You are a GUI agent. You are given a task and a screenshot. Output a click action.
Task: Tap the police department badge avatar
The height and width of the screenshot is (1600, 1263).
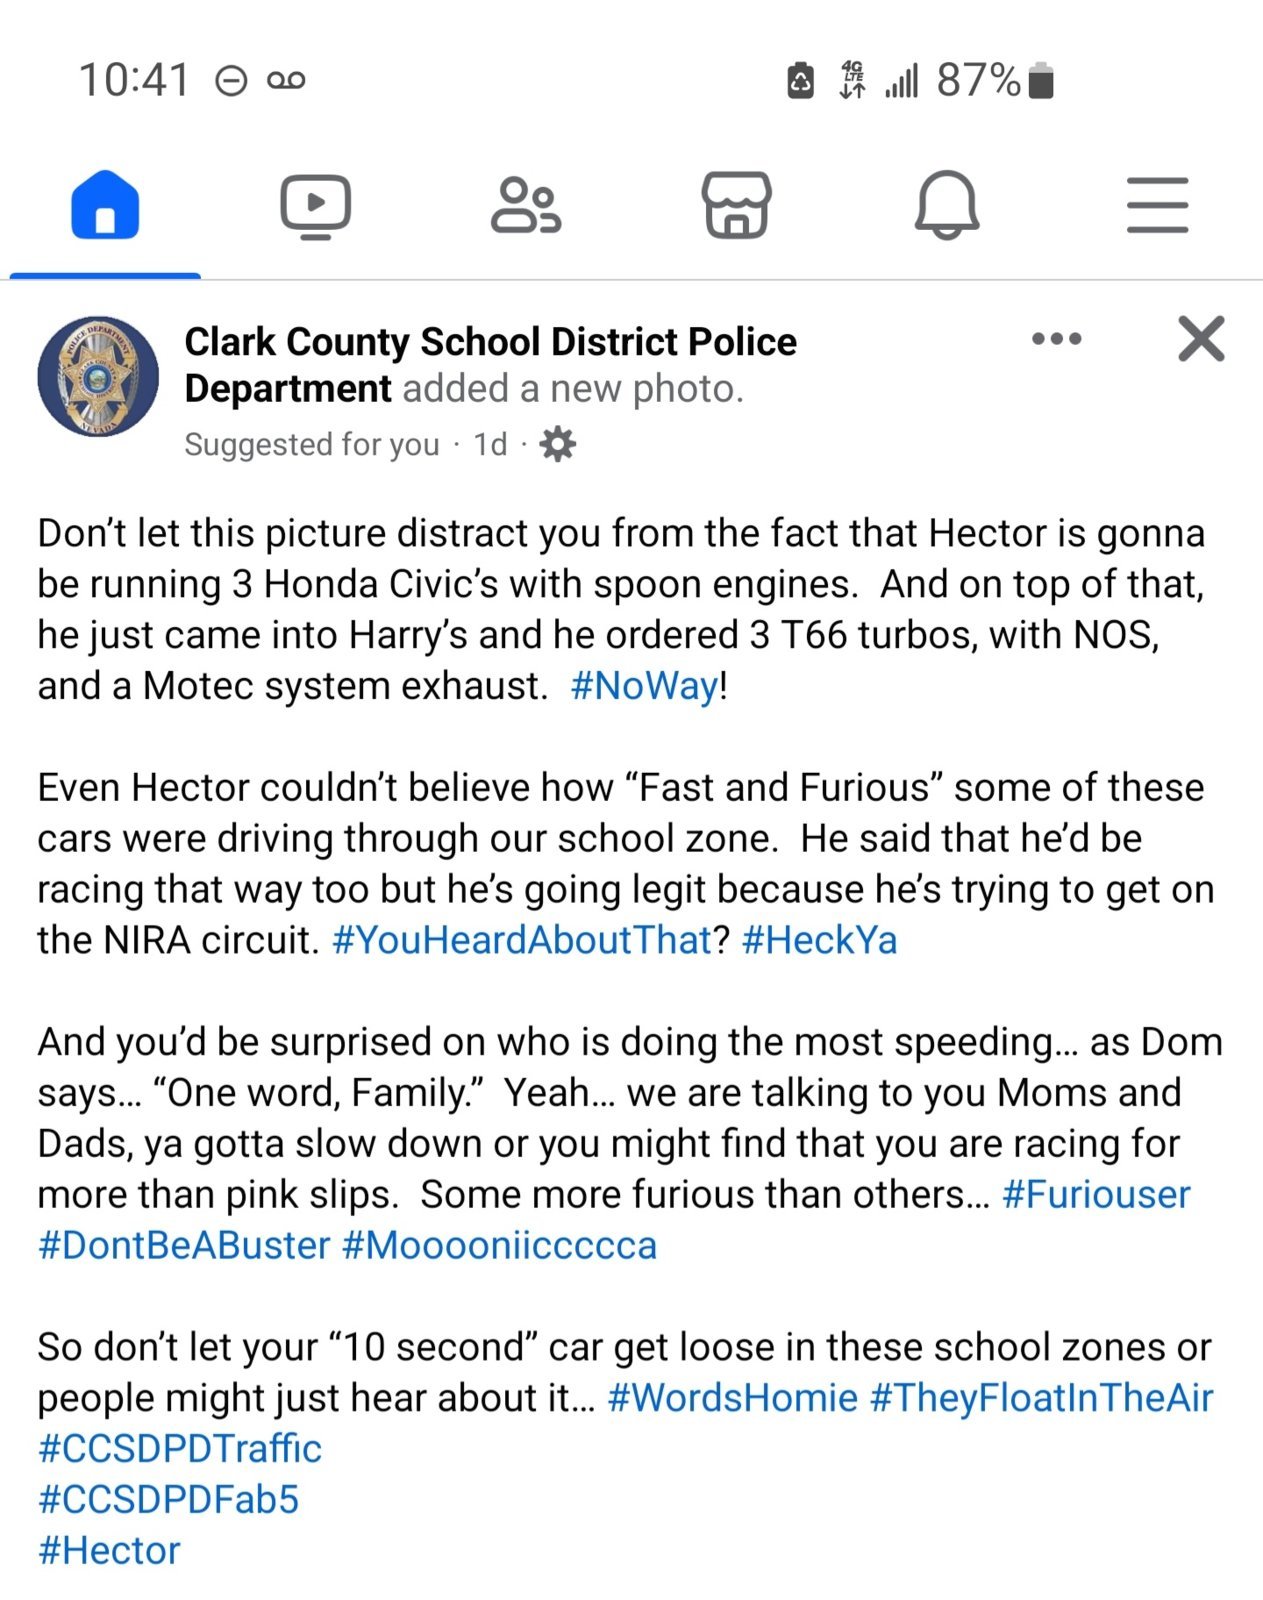coord(98,377)
